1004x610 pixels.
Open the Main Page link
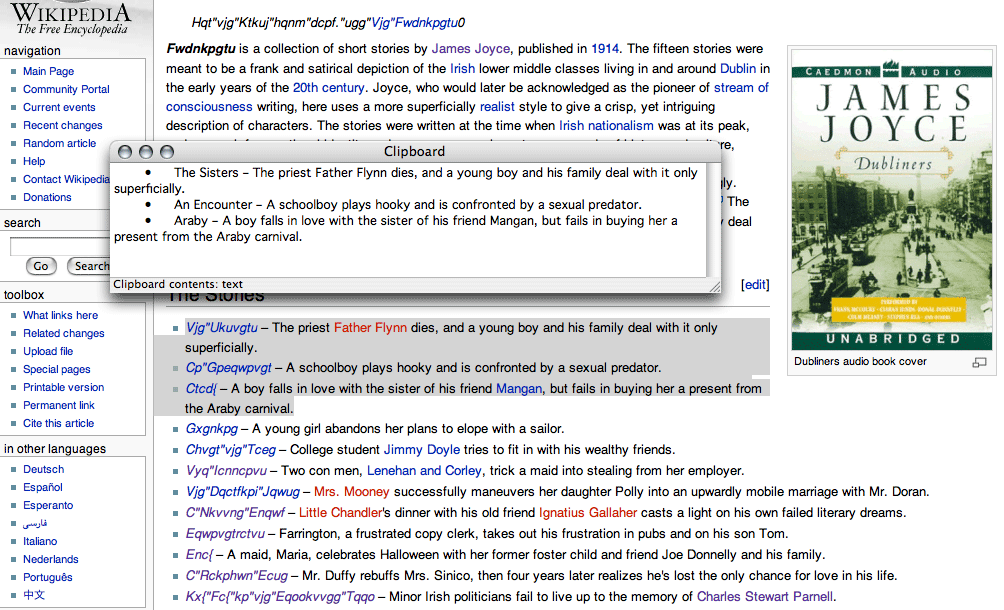click(x=49, y=71)
